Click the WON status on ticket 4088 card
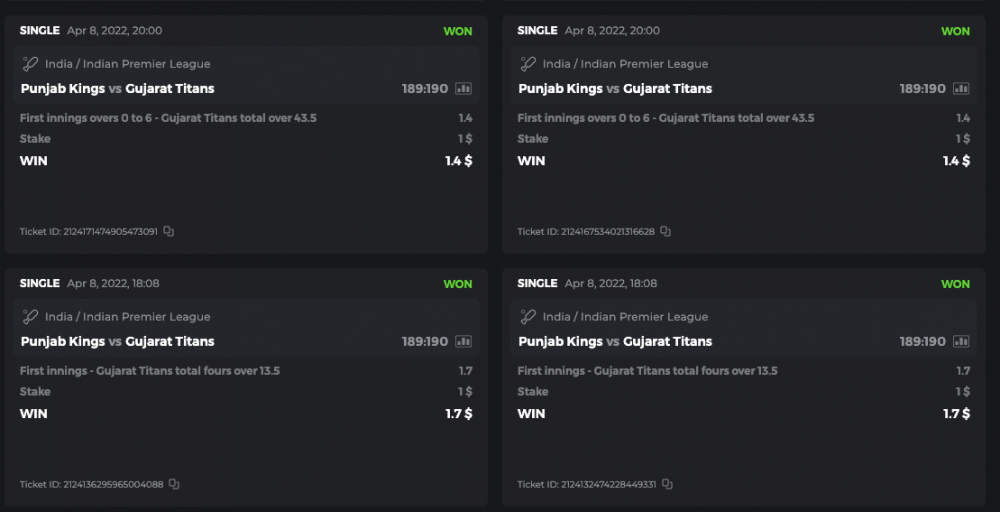Viewport: 1000px width, 512px height. pyautogui.click(x=458, y=284)
